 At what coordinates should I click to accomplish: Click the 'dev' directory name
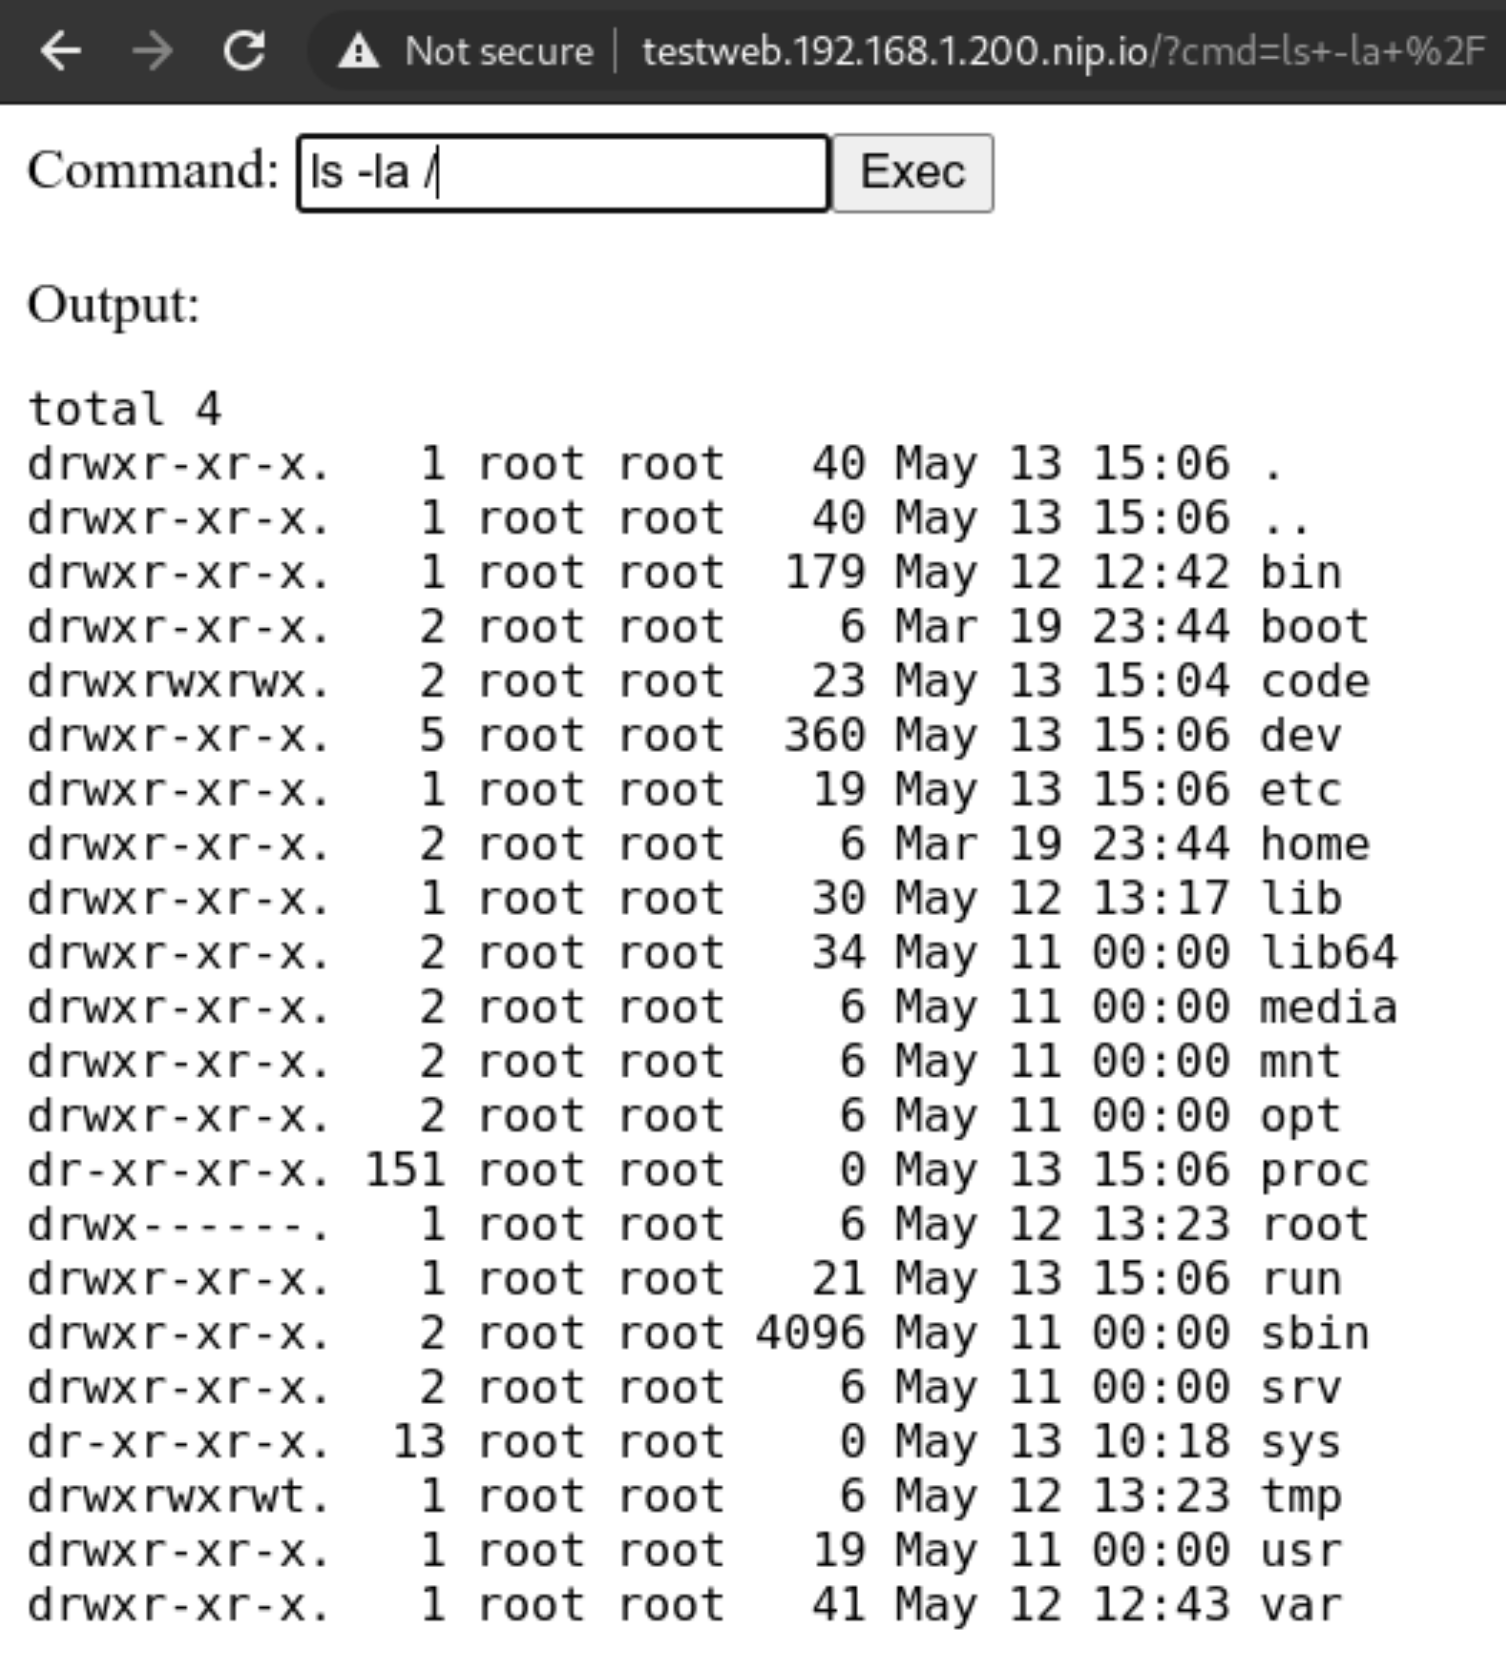[1301, 735]
